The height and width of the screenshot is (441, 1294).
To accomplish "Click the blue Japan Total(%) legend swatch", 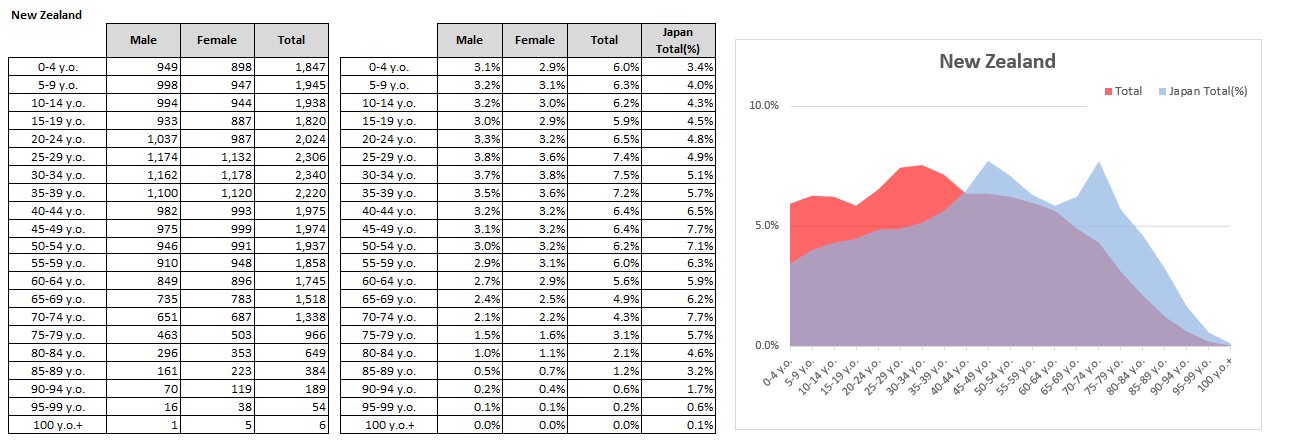I will (1162, 91).
